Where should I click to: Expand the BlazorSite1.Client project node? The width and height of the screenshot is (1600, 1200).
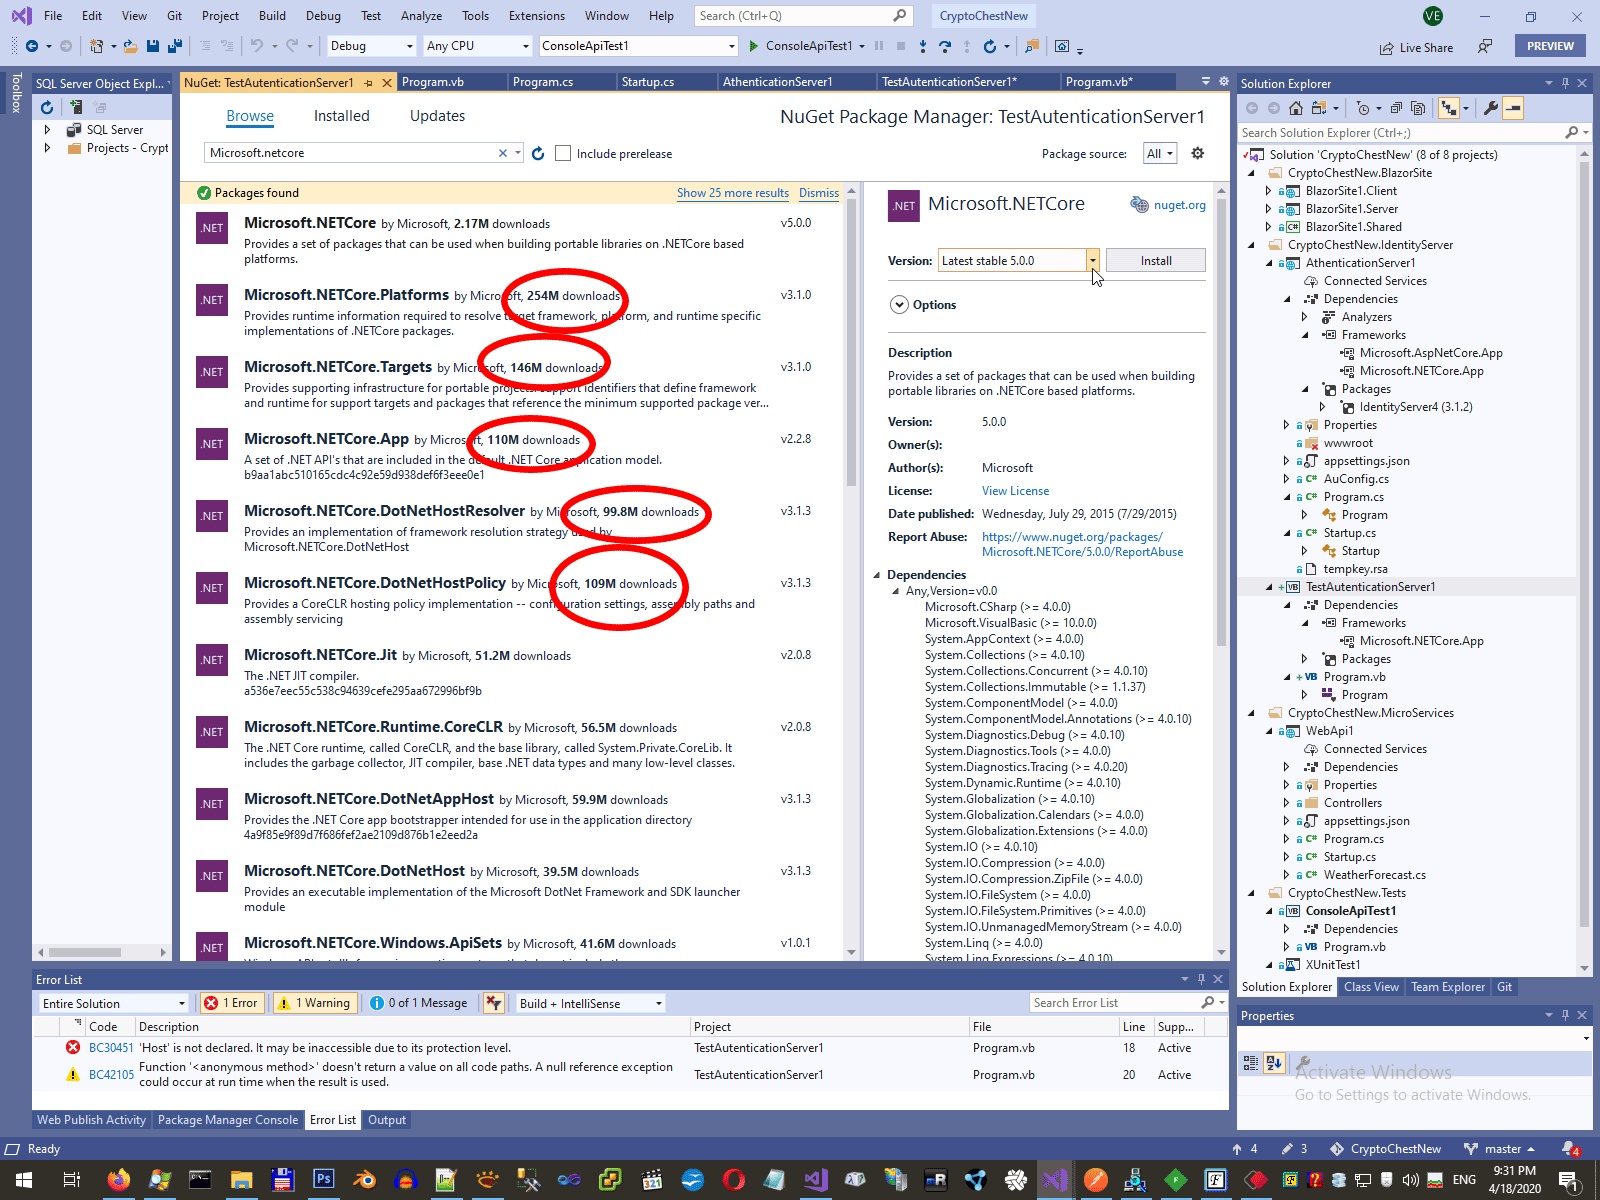(1268, 191)
